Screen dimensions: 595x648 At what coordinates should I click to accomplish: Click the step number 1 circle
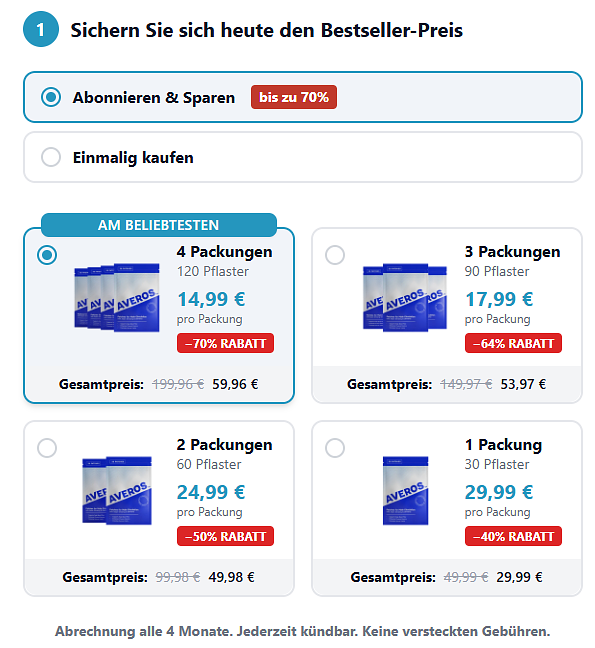point(40,29)
